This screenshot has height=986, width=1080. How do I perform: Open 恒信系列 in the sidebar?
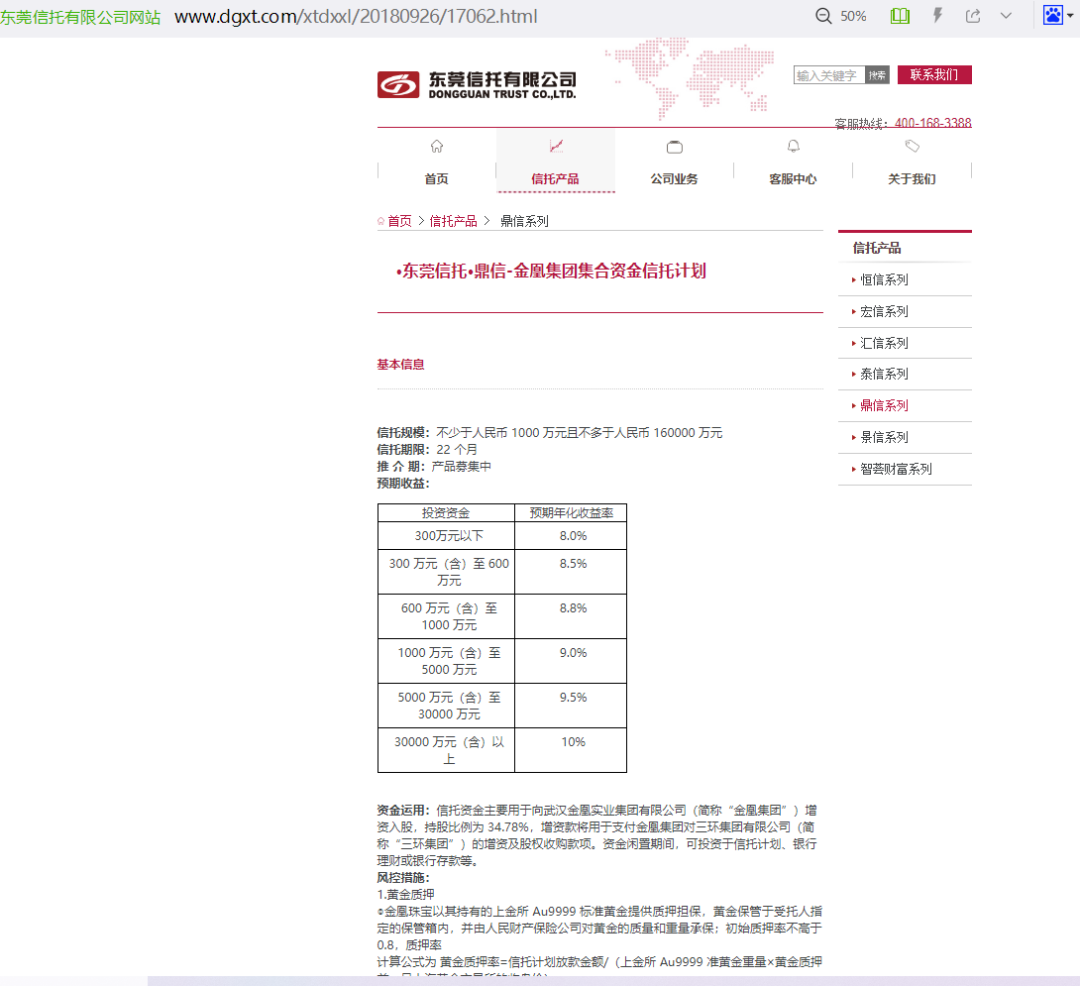(884, 280)
